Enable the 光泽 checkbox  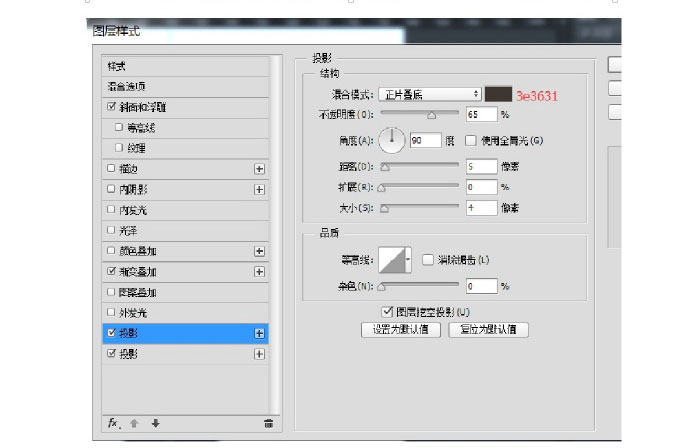click(x=111, y=230)
